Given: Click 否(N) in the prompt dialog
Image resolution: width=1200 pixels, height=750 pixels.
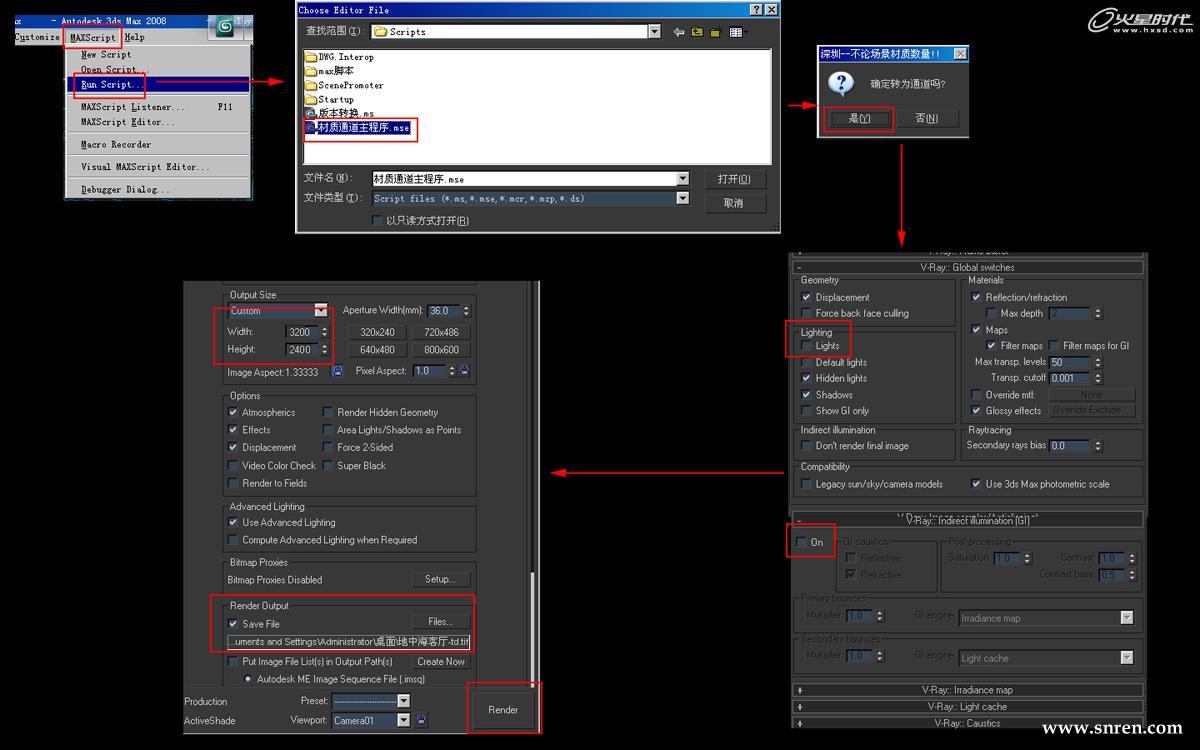Looking at the screenshot, I should [x=927, y=118].
